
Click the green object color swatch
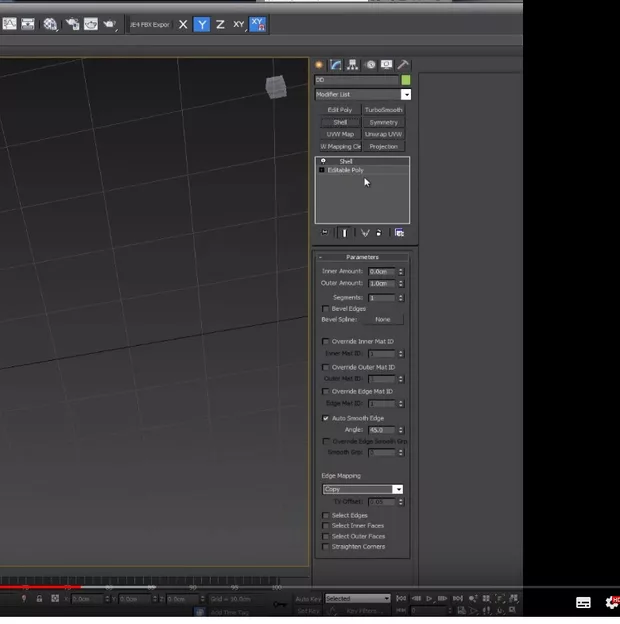point(406,80)
